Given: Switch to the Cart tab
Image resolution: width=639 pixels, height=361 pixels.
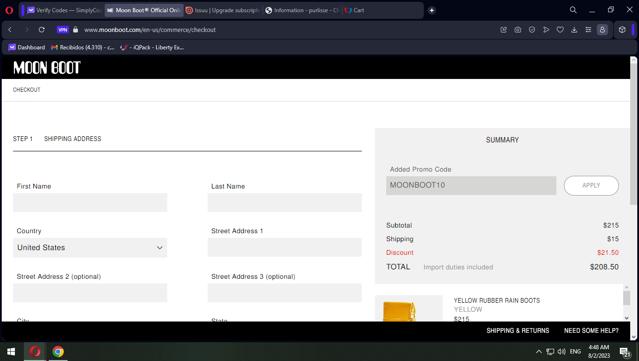Looking at the screenshot, I should [355, 11].
